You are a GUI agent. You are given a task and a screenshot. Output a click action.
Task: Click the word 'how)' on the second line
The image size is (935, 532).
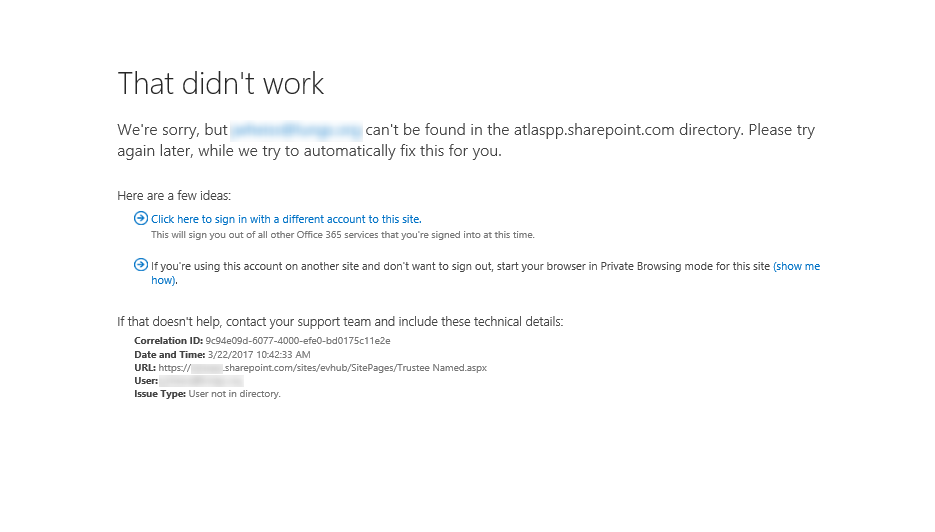(x=164, y=280)
